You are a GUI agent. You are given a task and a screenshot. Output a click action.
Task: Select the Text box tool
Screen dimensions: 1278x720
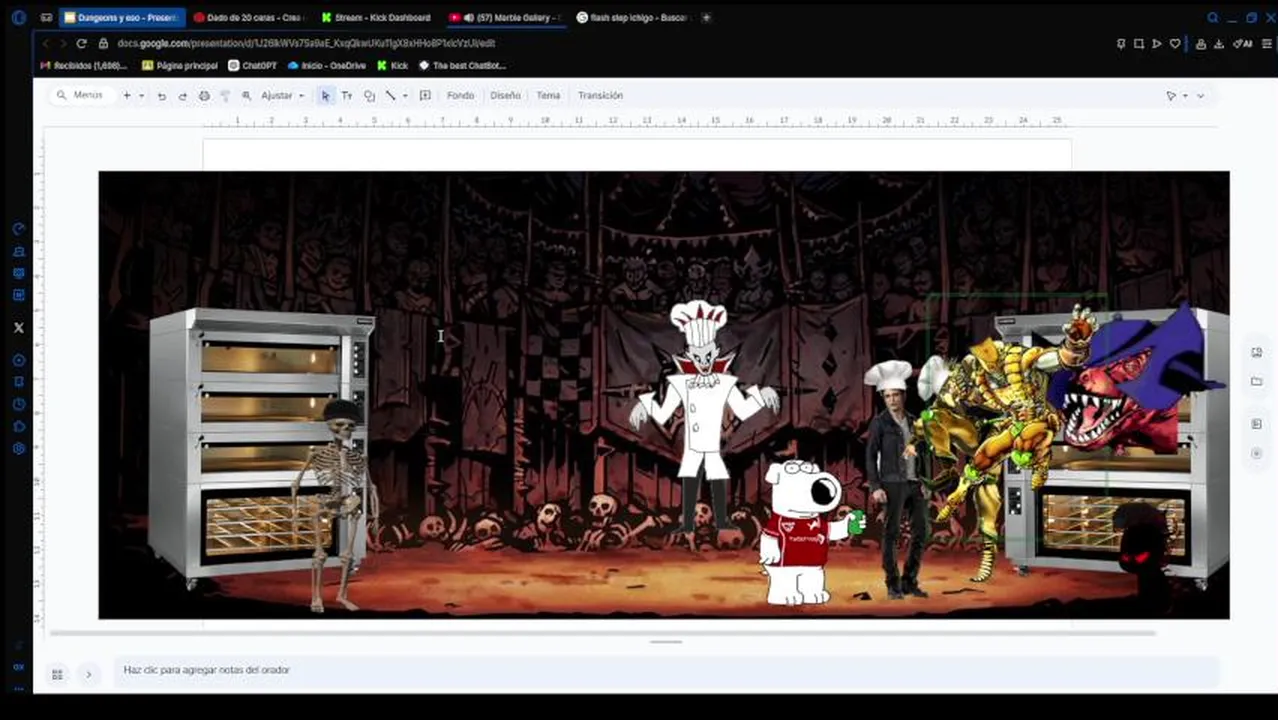tap(347, 96)
